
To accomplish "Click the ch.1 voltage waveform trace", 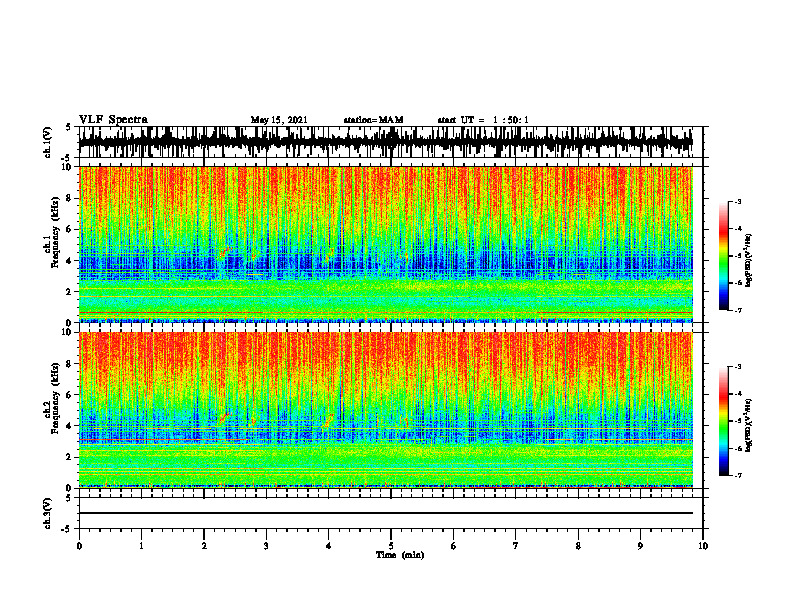I will (x=385, y=142).
